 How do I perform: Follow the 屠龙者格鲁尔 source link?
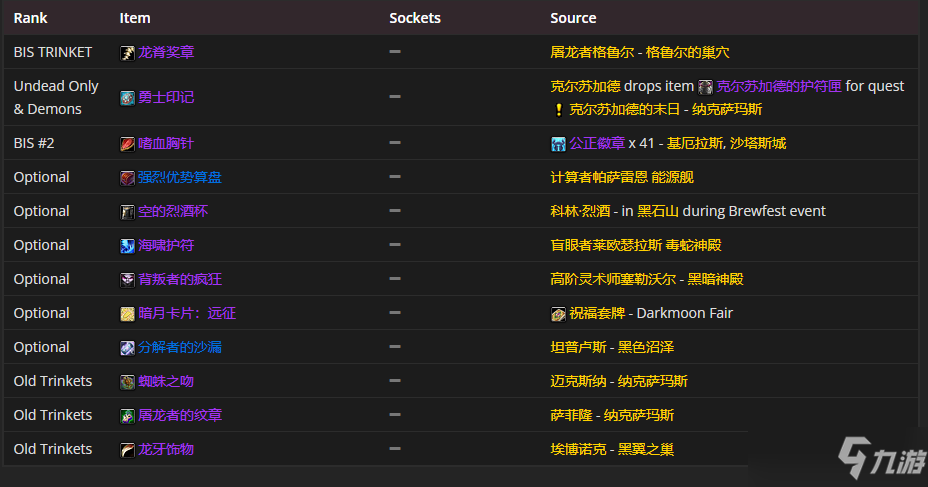592,52
